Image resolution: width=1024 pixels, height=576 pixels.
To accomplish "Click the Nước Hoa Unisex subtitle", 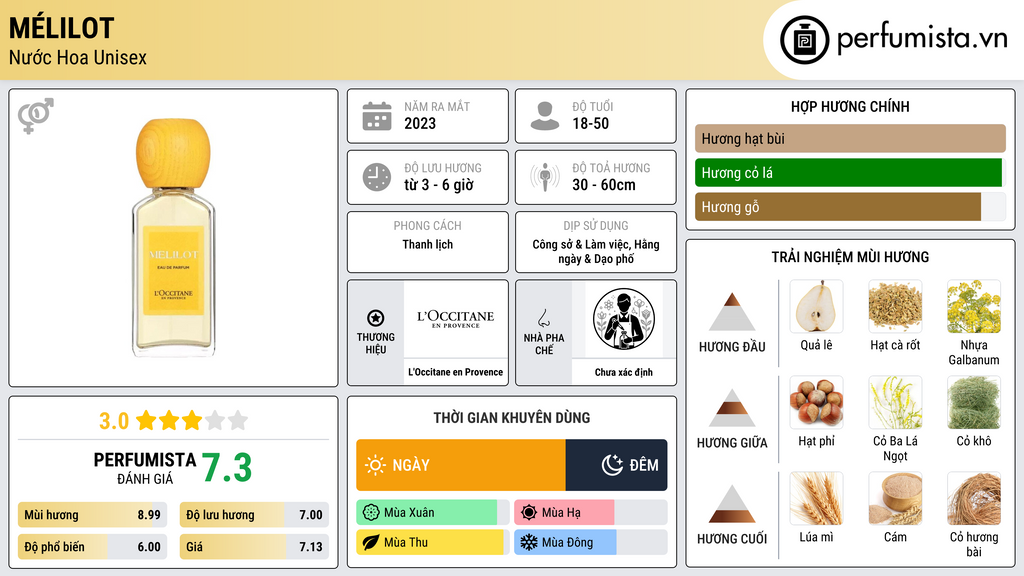I will pos(78,57).
